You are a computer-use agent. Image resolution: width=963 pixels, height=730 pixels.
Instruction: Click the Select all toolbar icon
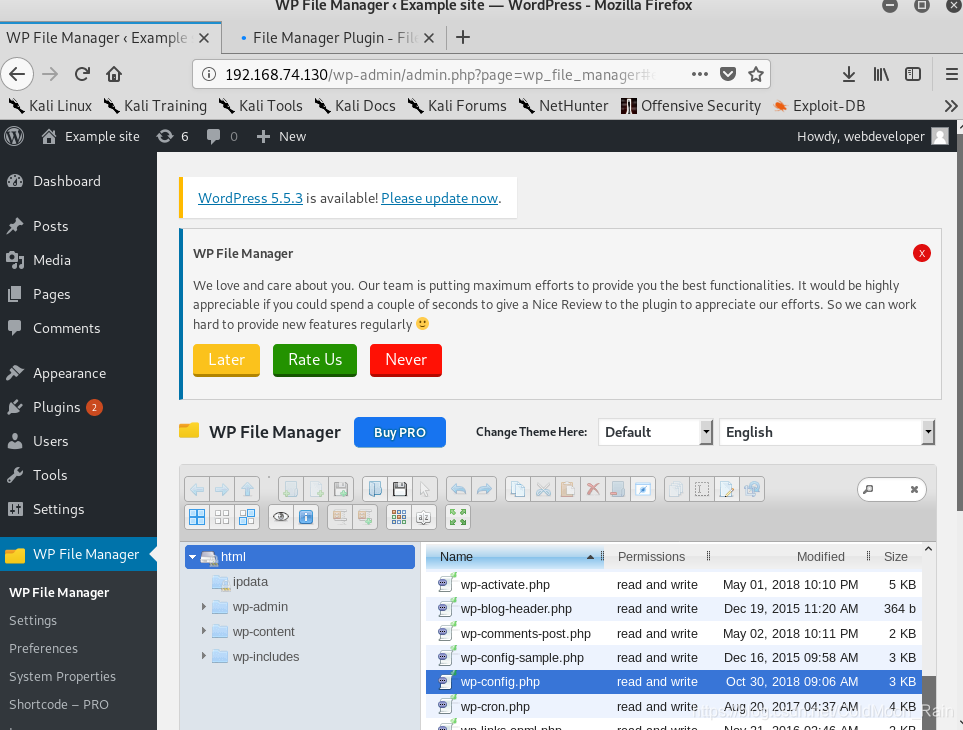[197, 517]
